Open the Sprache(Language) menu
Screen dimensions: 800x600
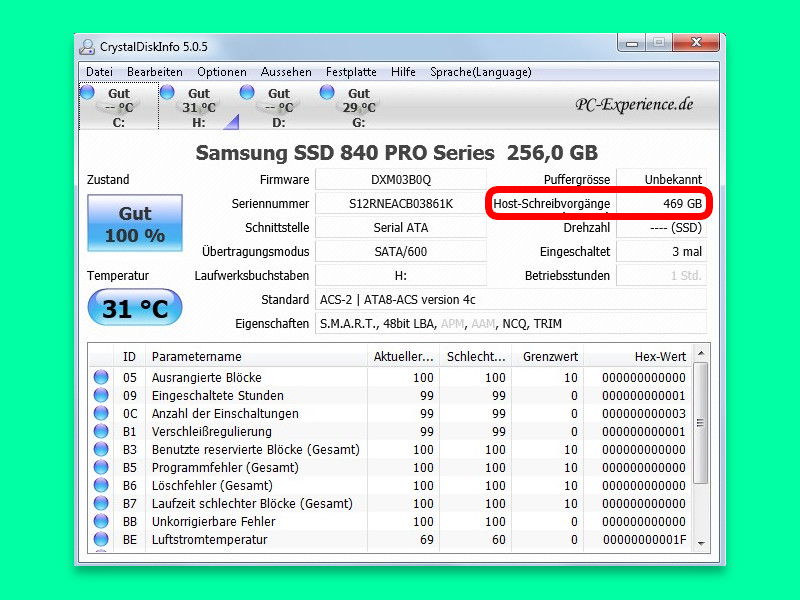481,72
